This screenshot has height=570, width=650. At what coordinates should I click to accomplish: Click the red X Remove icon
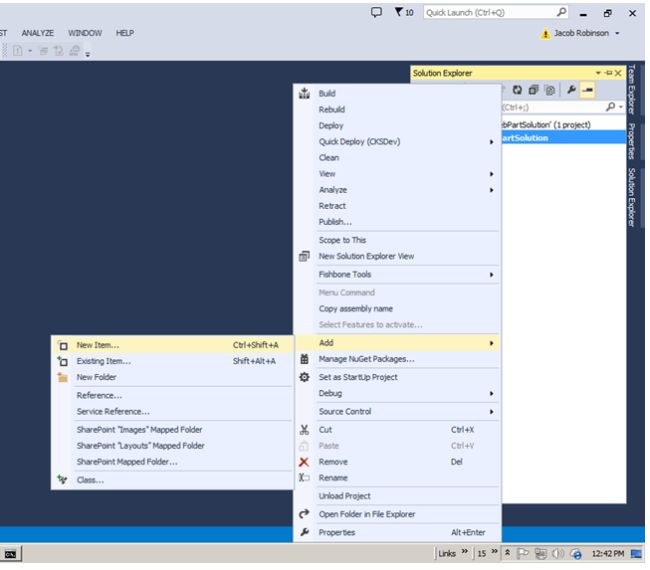point(304,462)
